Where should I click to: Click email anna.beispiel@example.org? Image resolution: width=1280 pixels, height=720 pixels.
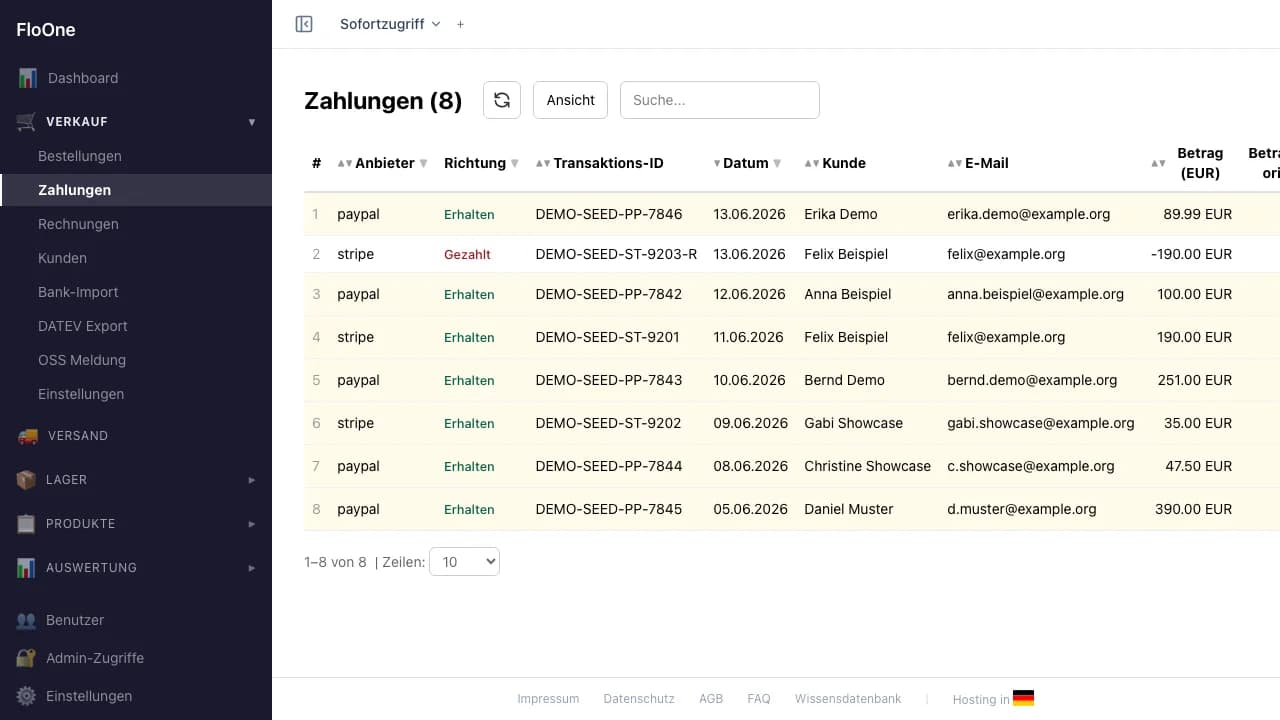(x=1035, y=294)
